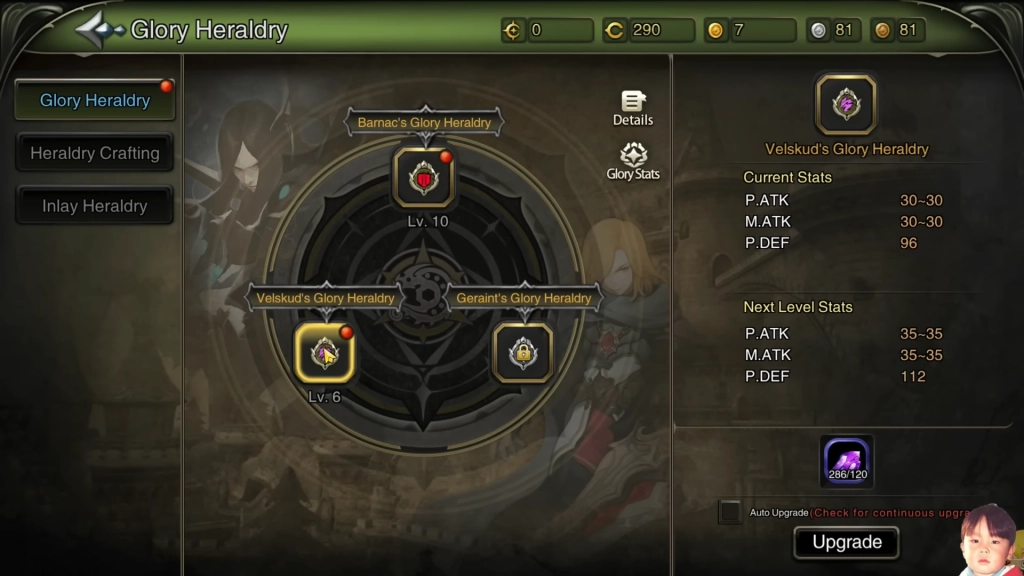Open the Heraldry Crafting tab
Screen dimensions: 1024x576
(95, 153)
